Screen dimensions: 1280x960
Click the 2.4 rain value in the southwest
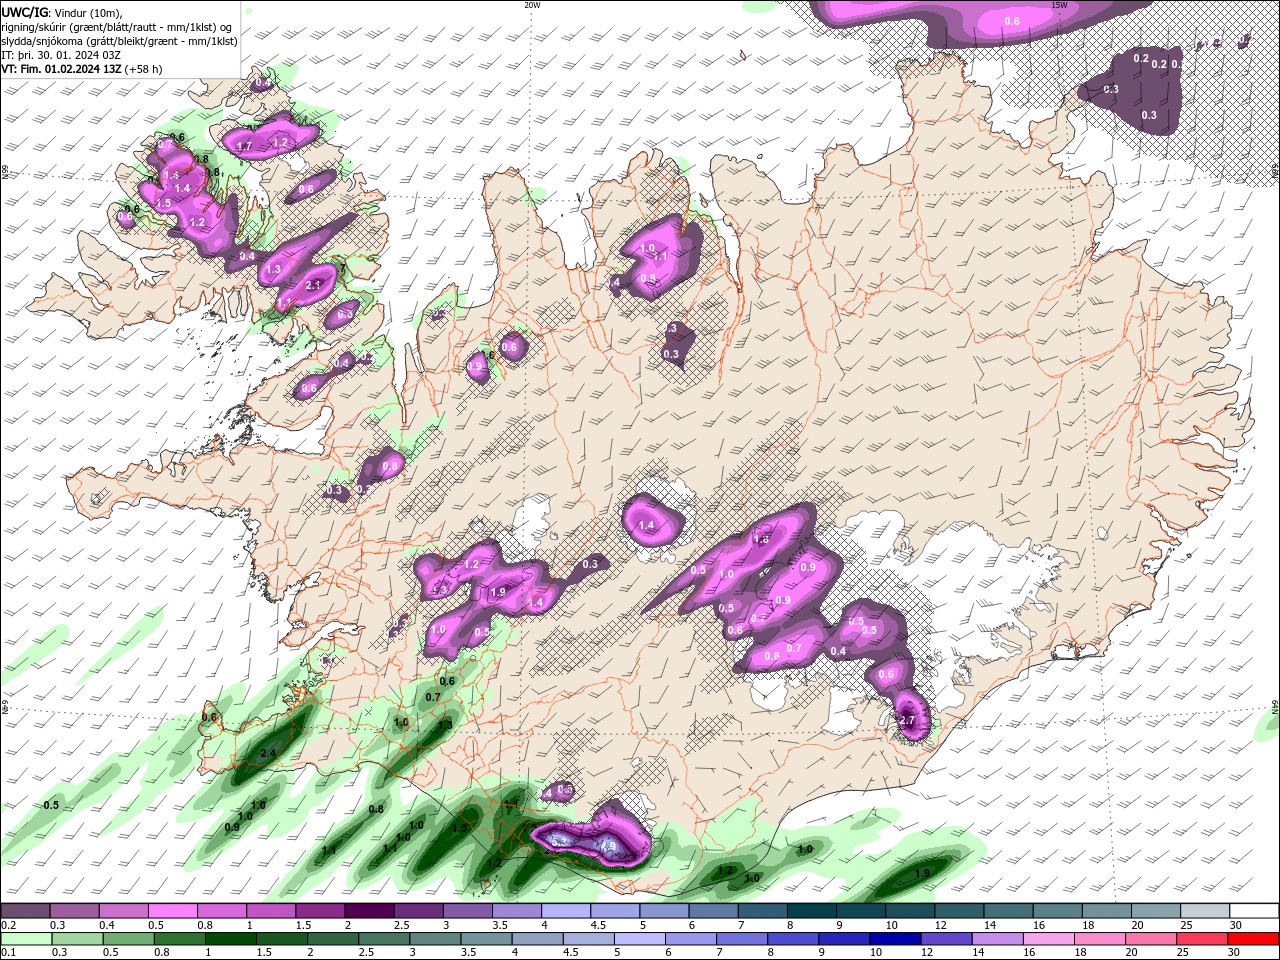point(268,753)
